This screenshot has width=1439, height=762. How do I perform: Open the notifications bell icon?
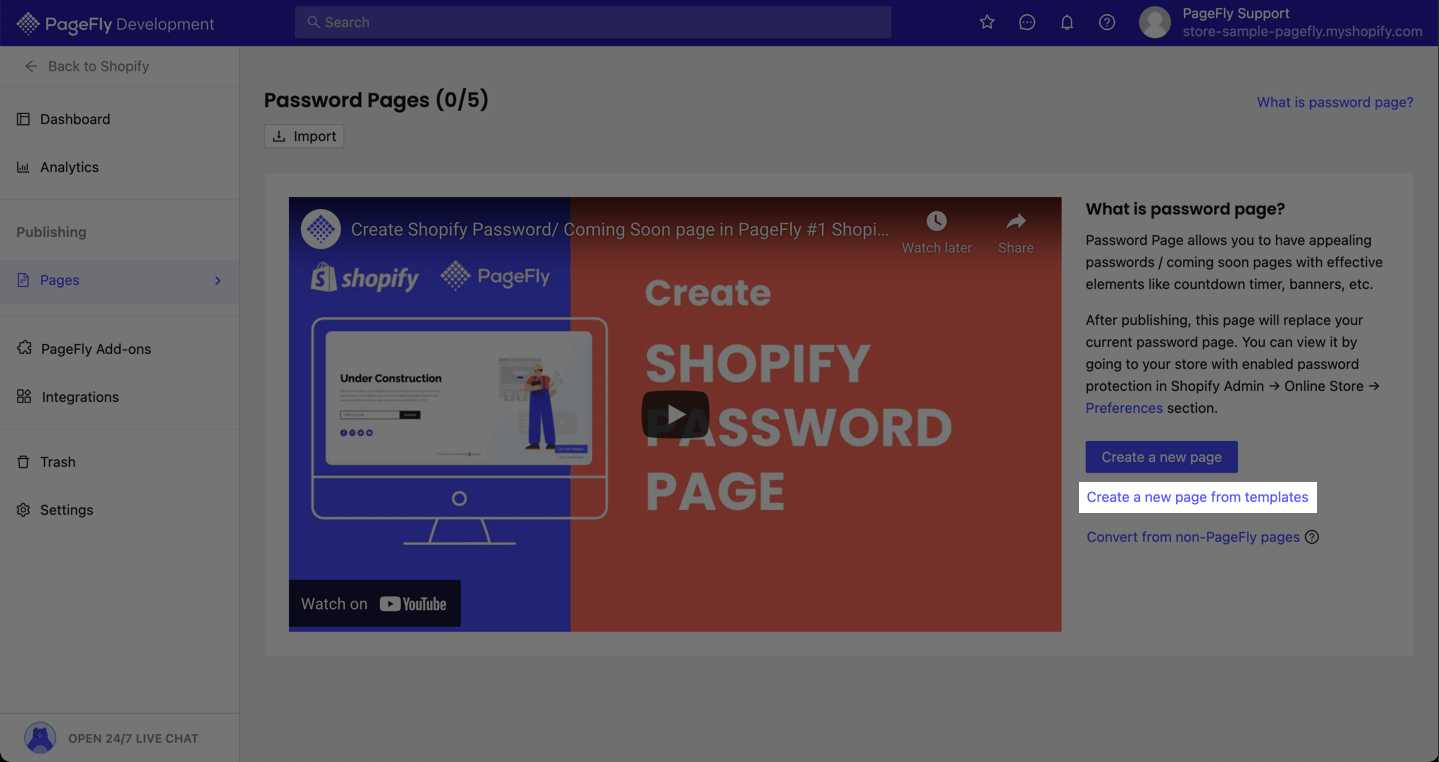pyautogui.click(x=1067, y=22)
